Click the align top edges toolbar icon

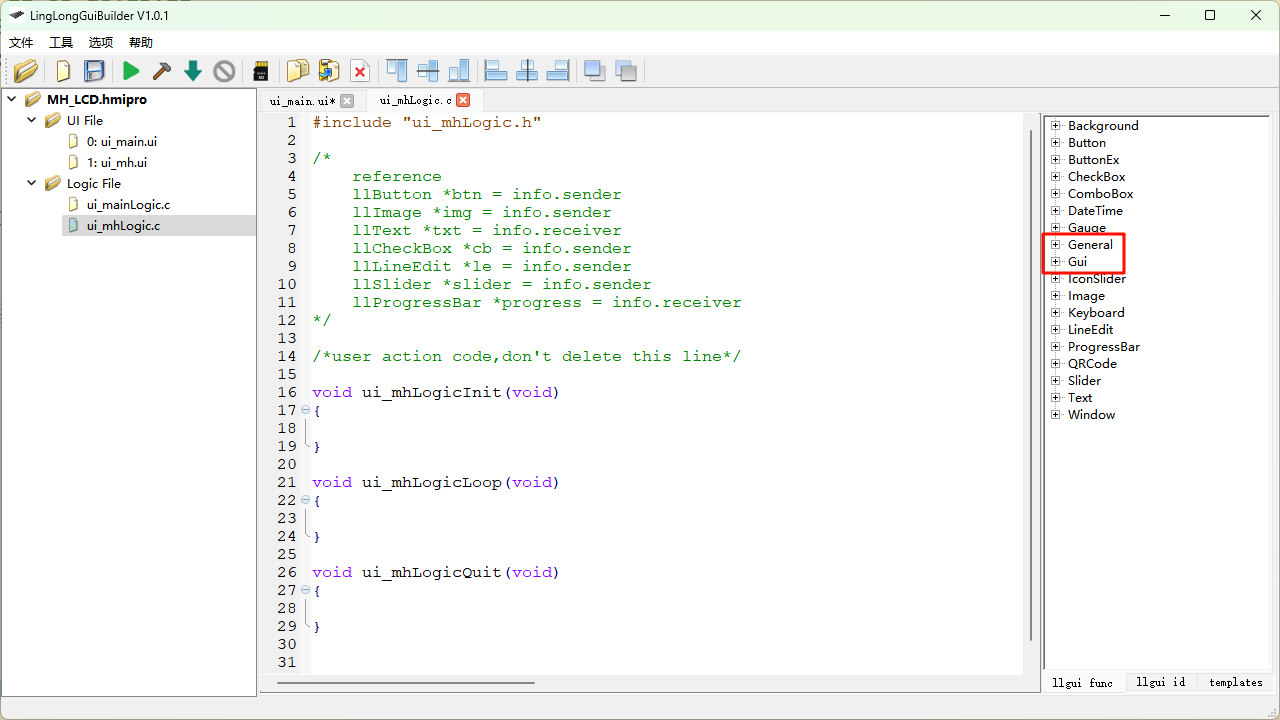397,71
